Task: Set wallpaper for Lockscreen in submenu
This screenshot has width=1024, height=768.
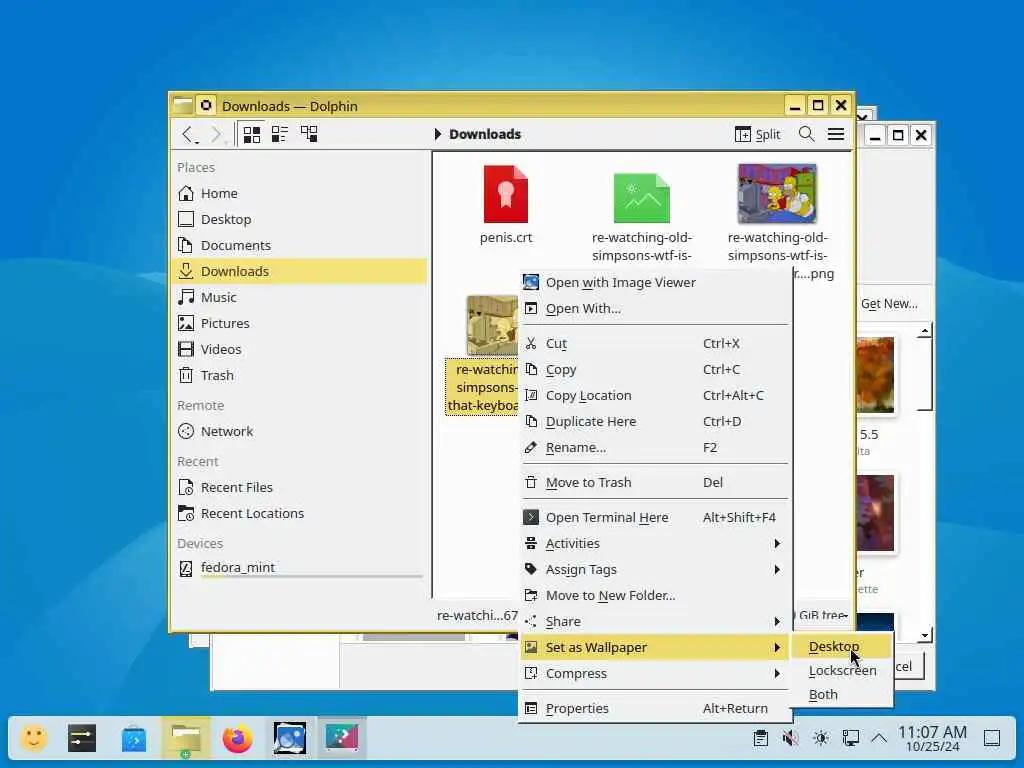Action: 841,671
